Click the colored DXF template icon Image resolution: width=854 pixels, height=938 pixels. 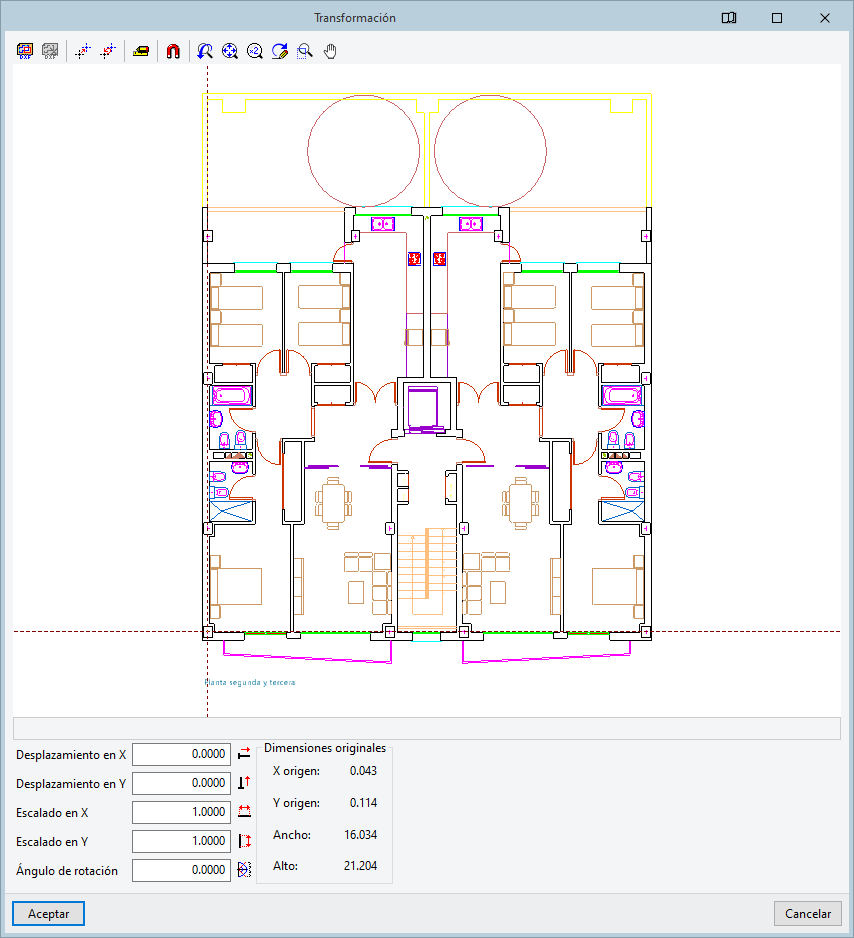click(25, 51)
